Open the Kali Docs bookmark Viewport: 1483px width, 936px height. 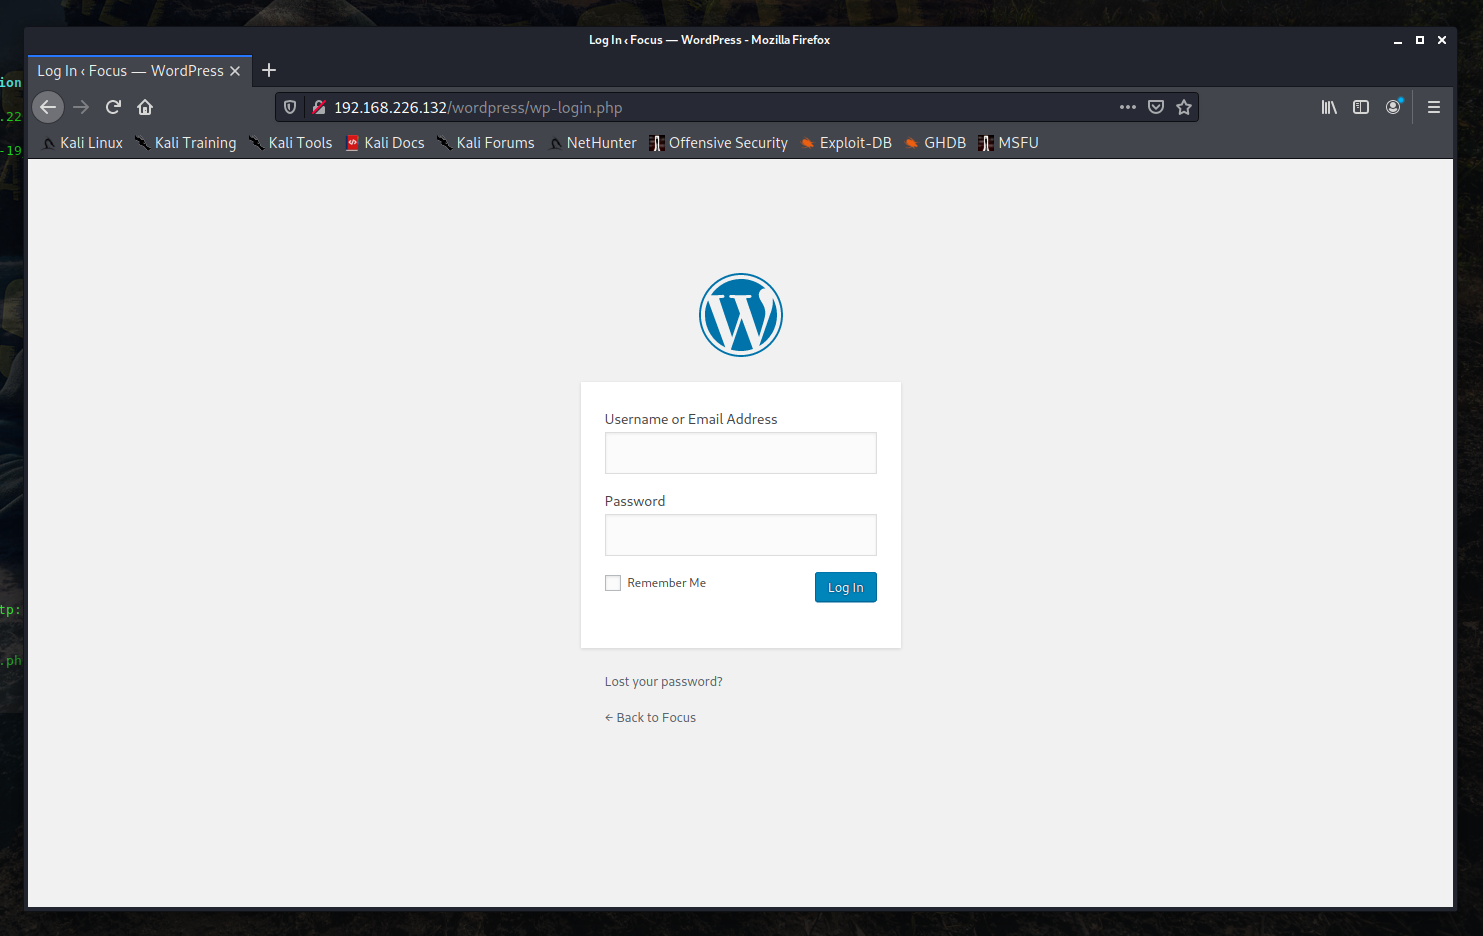click(385, 143)
